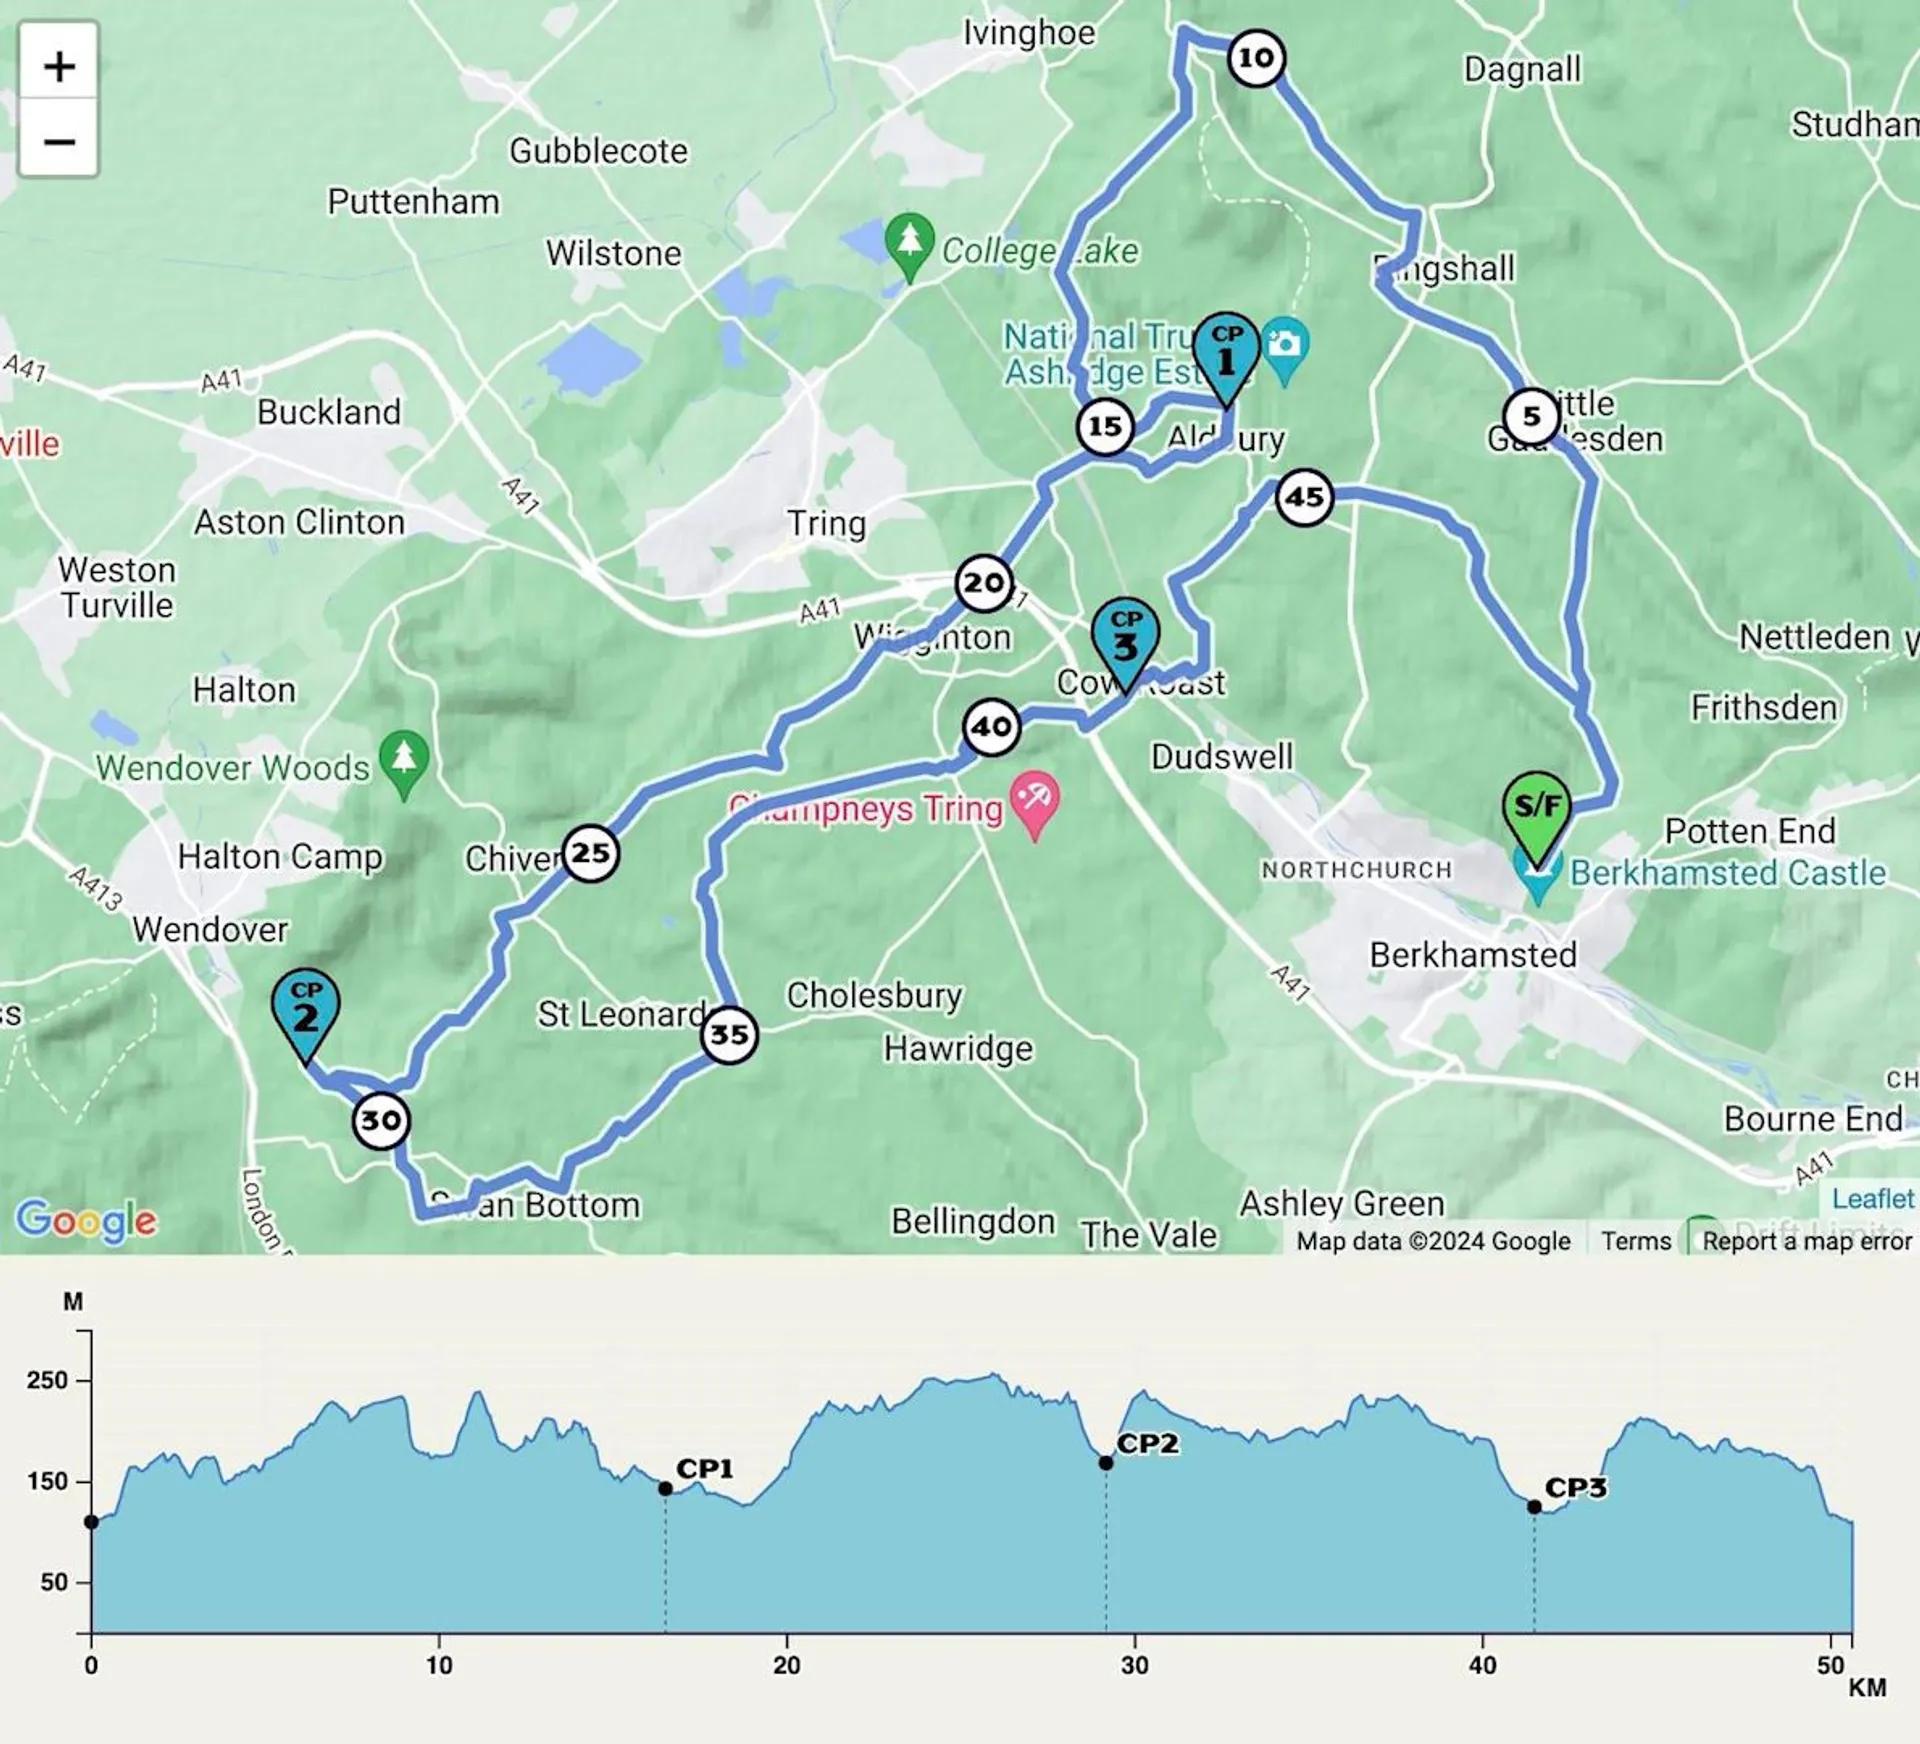Click the 20 km distance marker

984,583
